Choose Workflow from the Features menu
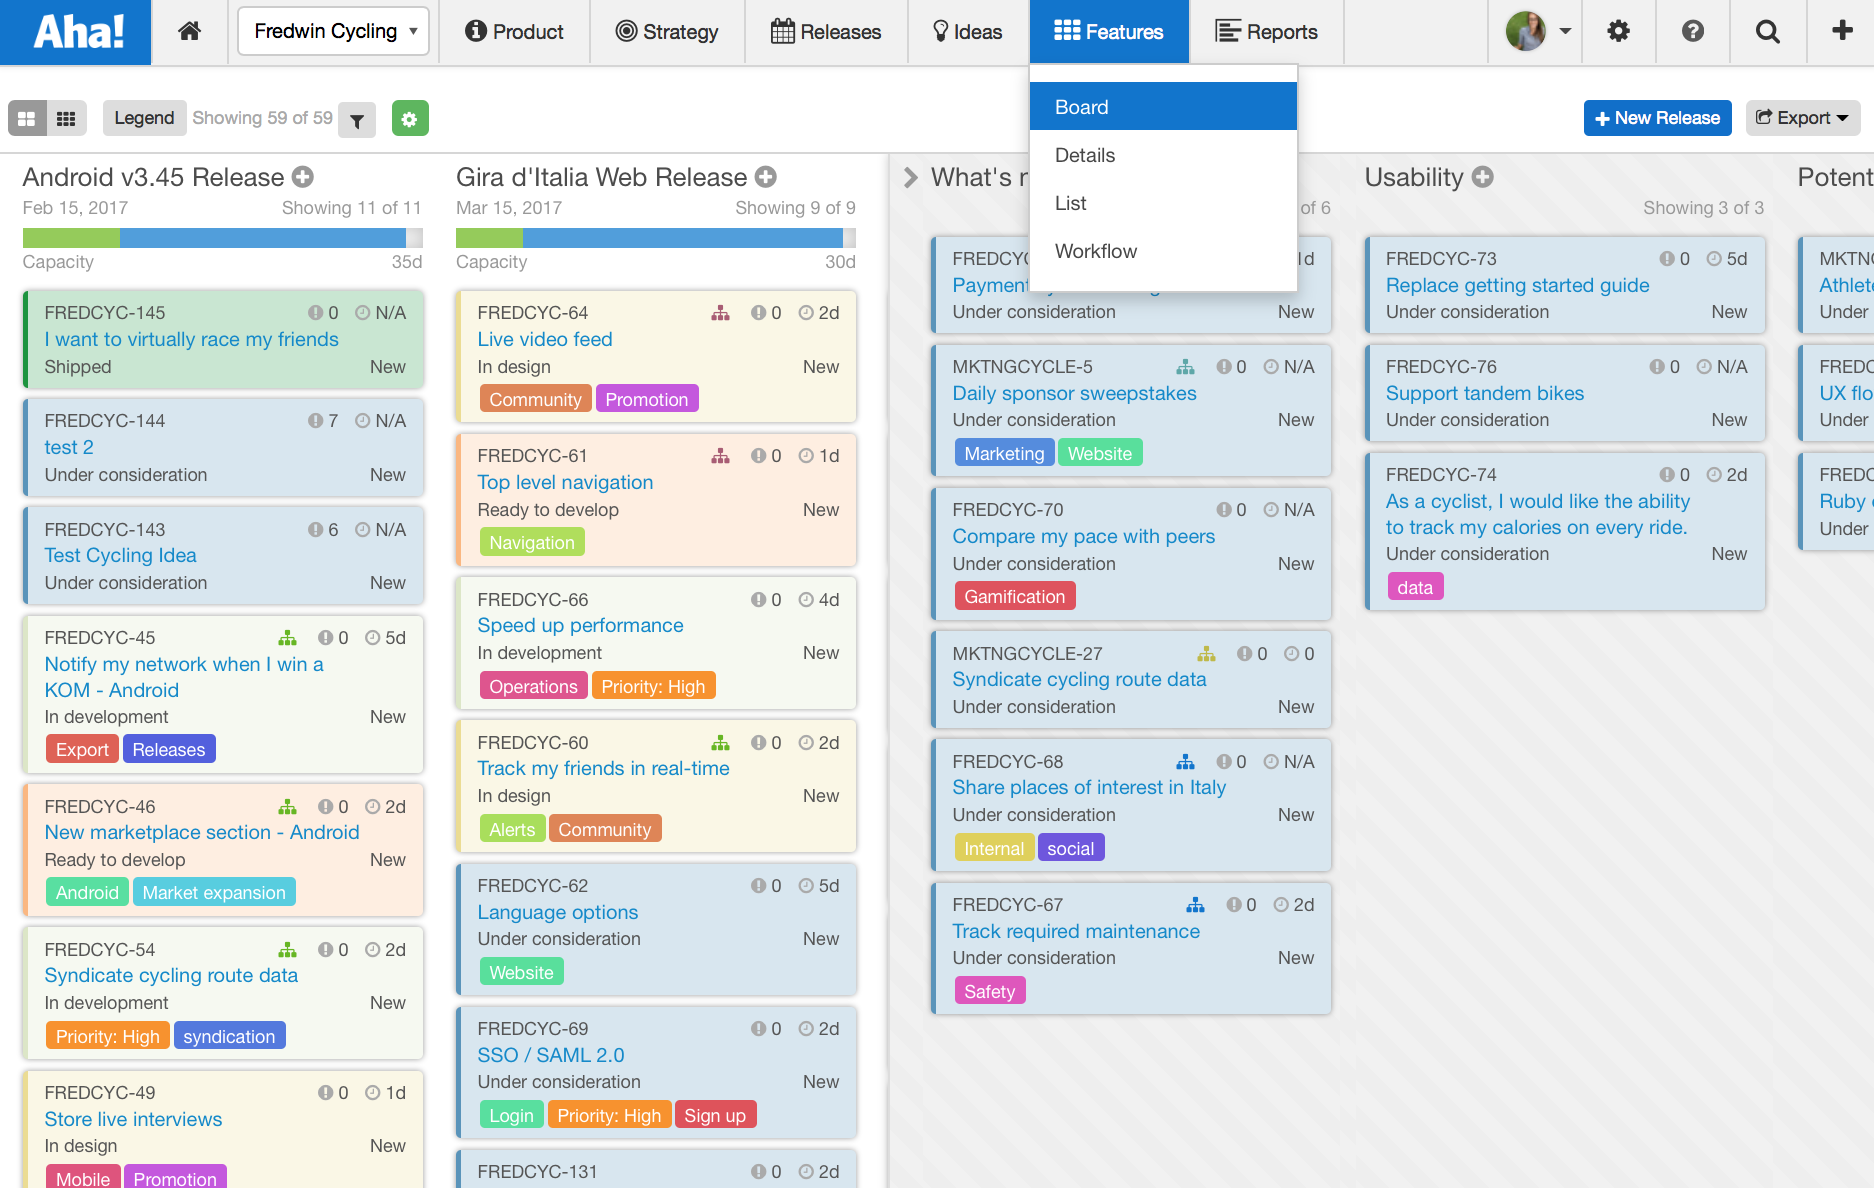 tap(1096, 251)
